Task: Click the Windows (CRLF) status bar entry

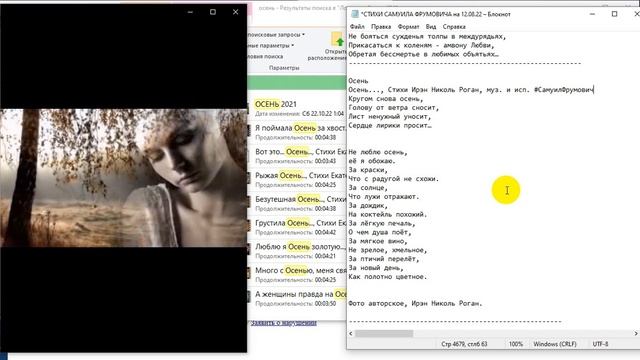Action: (555, 344)
